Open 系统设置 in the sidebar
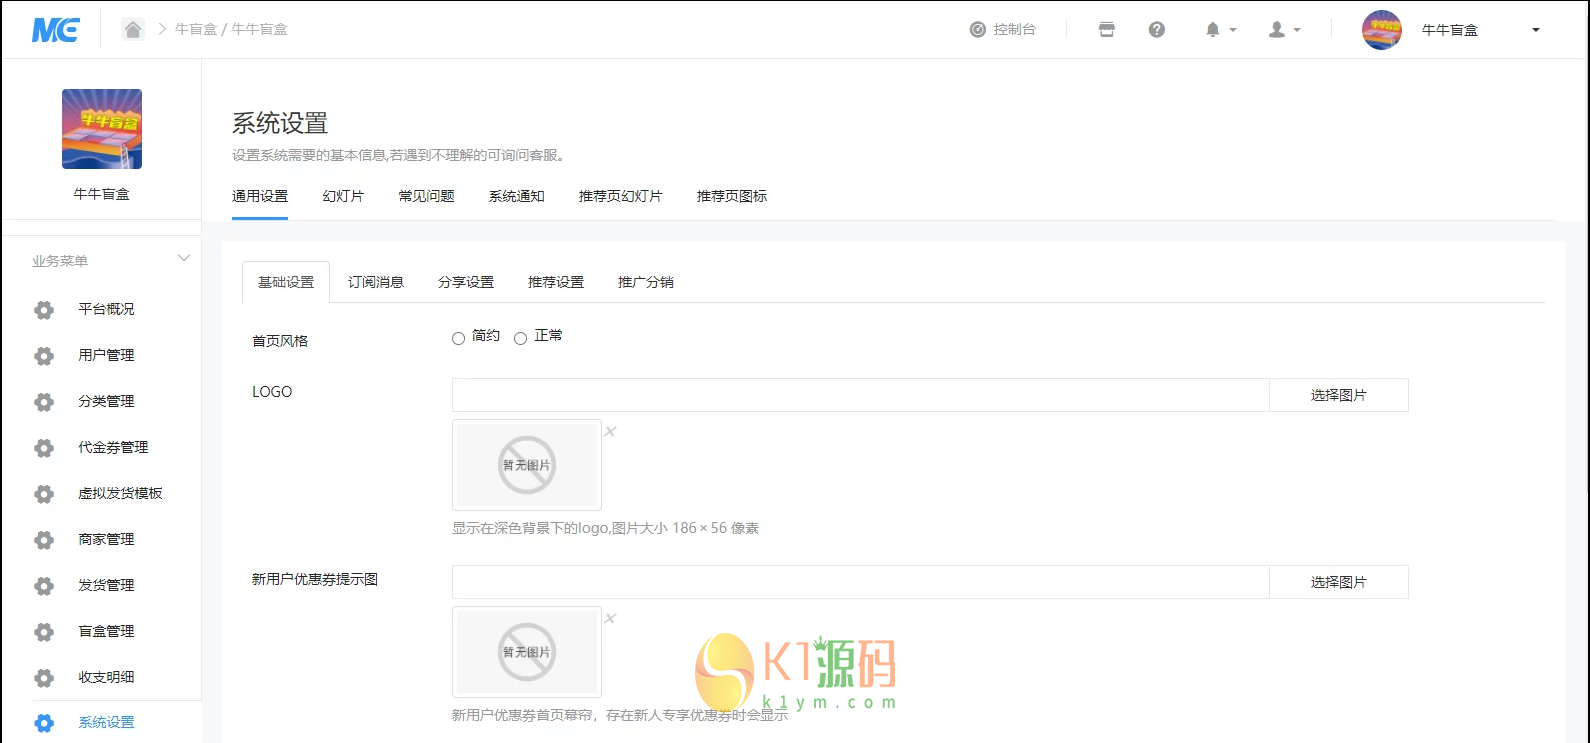The image size is (1590, 743). point(106,722)
